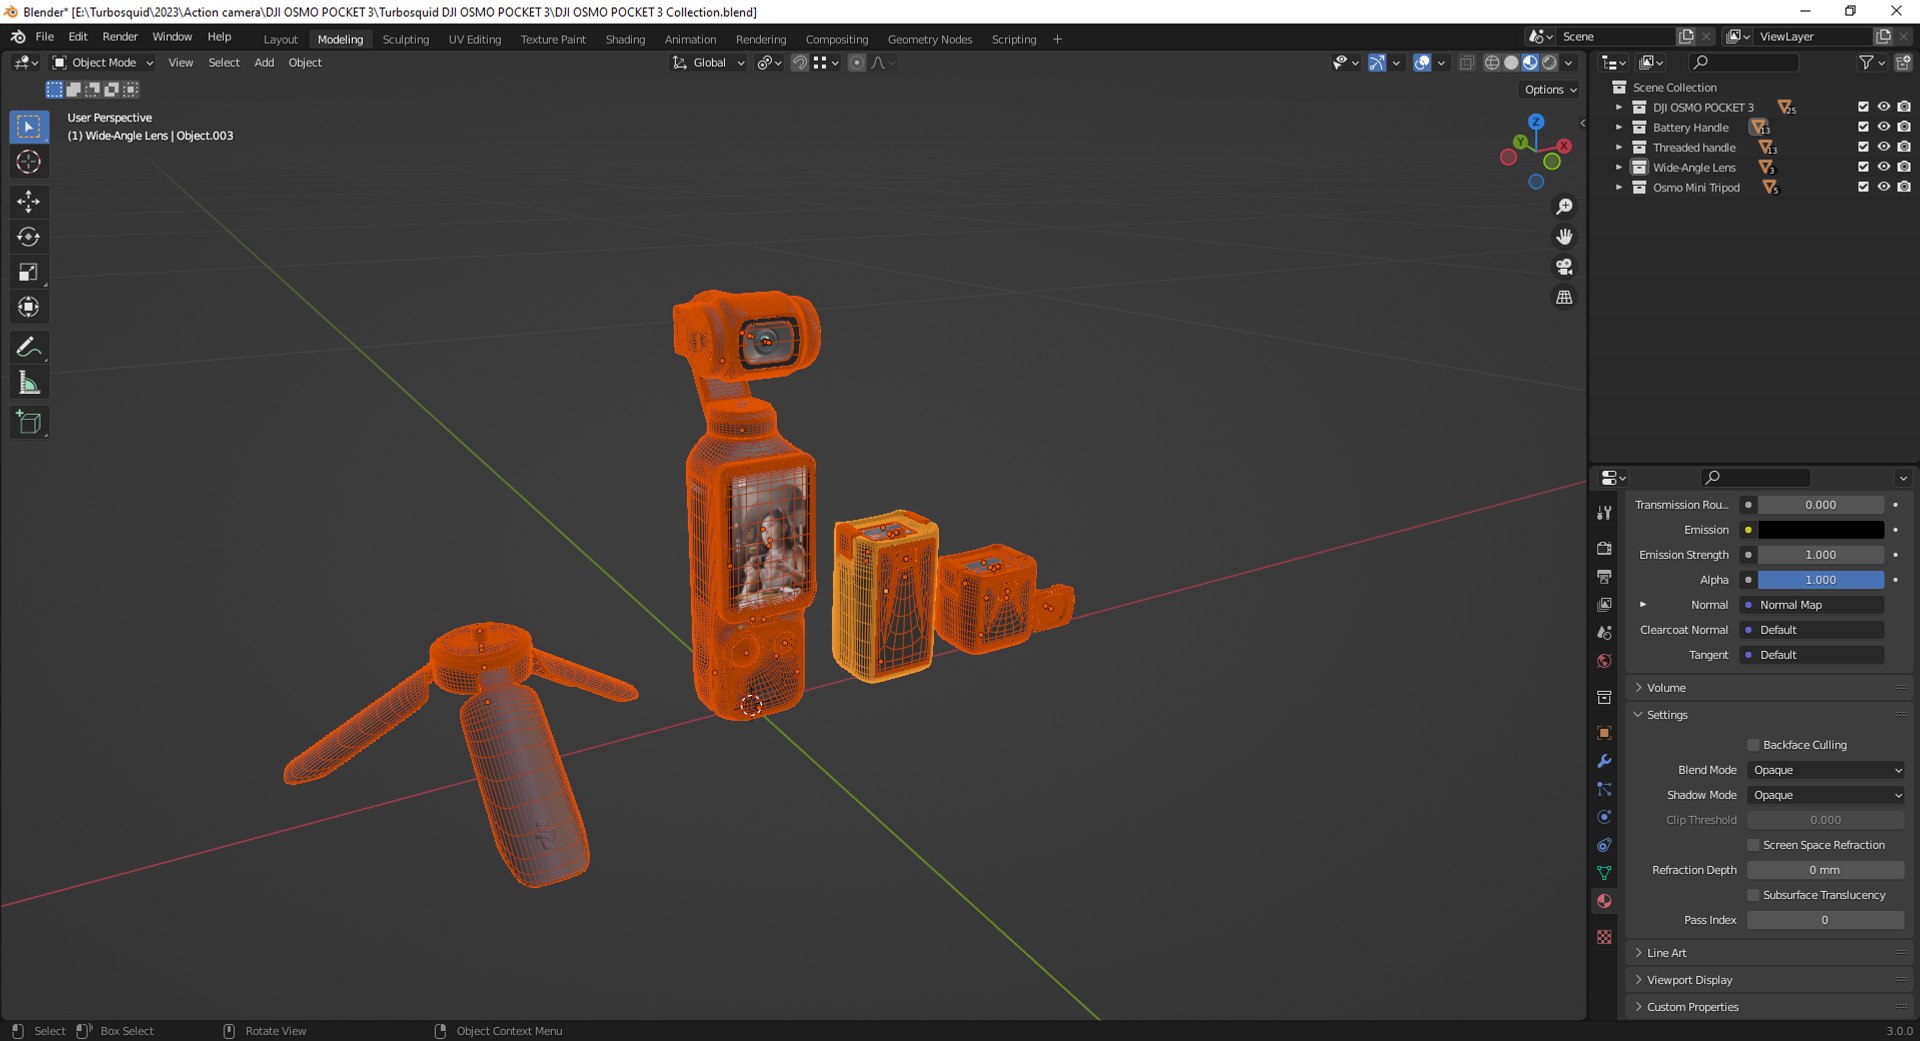This screenshot has height=1041, width=1920.
Task: Activate the Rotate tool
Action: (x=28, y=237)
